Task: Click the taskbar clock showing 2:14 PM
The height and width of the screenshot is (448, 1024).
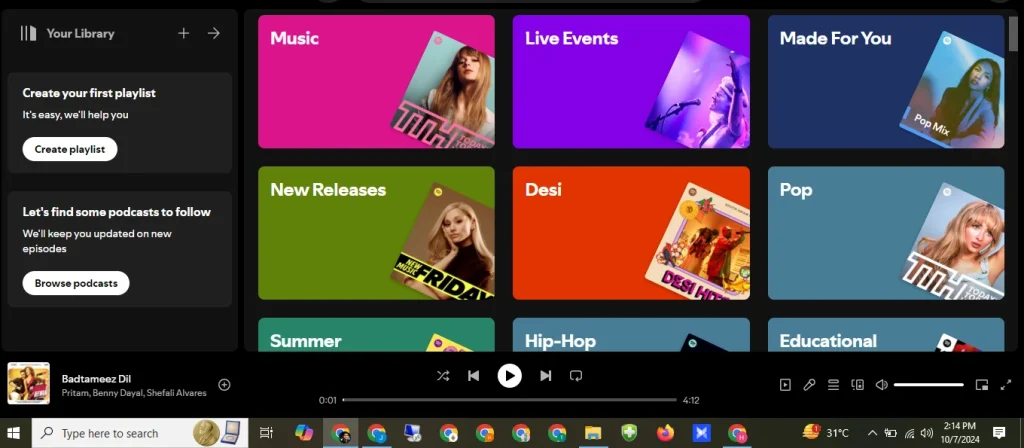Action: [960, 432]
